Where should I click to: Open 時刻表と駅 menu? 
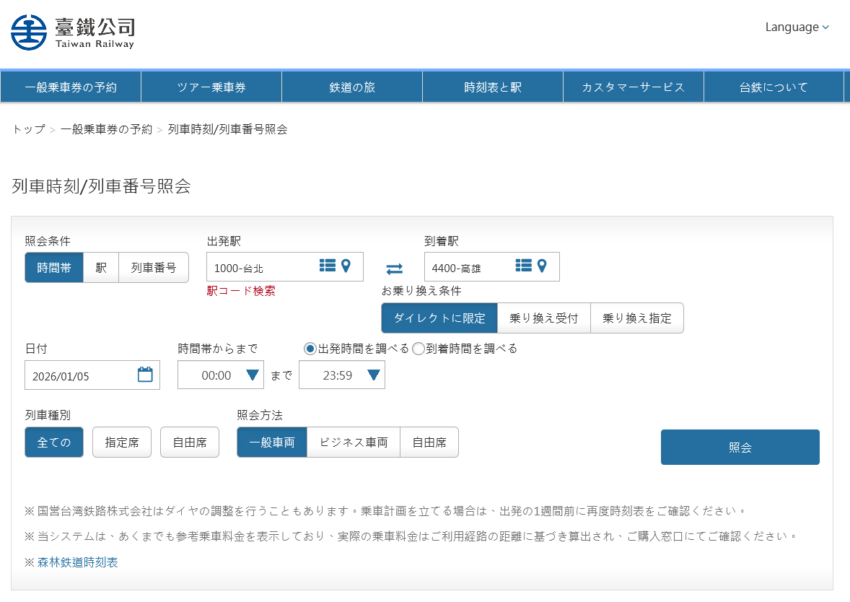[492, 87]
